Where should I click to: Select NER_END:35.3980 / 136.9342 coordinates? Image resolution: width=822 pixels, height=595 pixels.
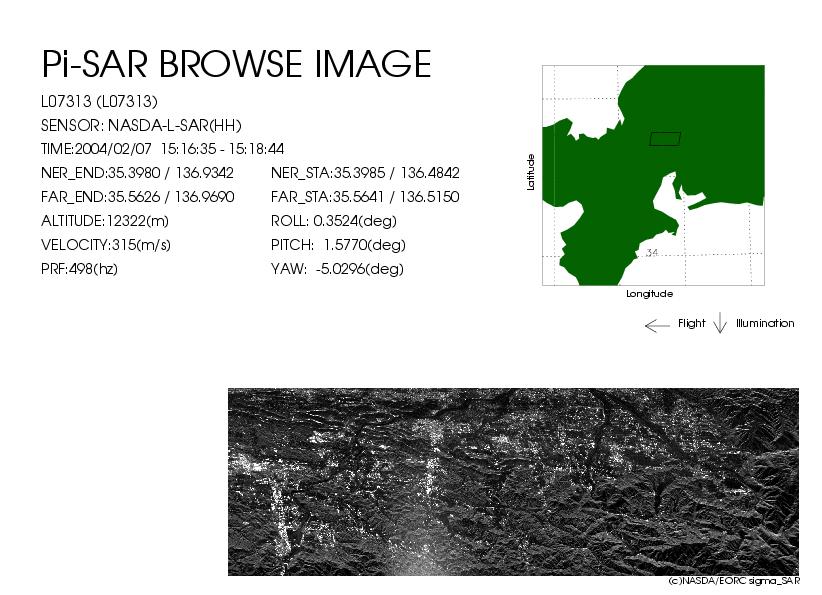click(x=137, y=173)
